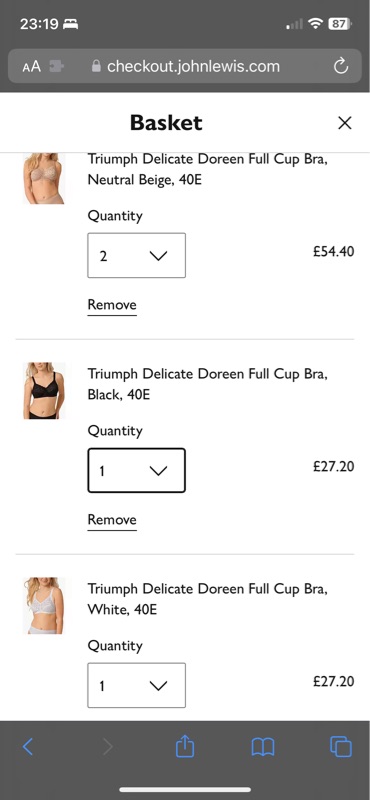Show all open tabs icon

click(x=341, y=746)
